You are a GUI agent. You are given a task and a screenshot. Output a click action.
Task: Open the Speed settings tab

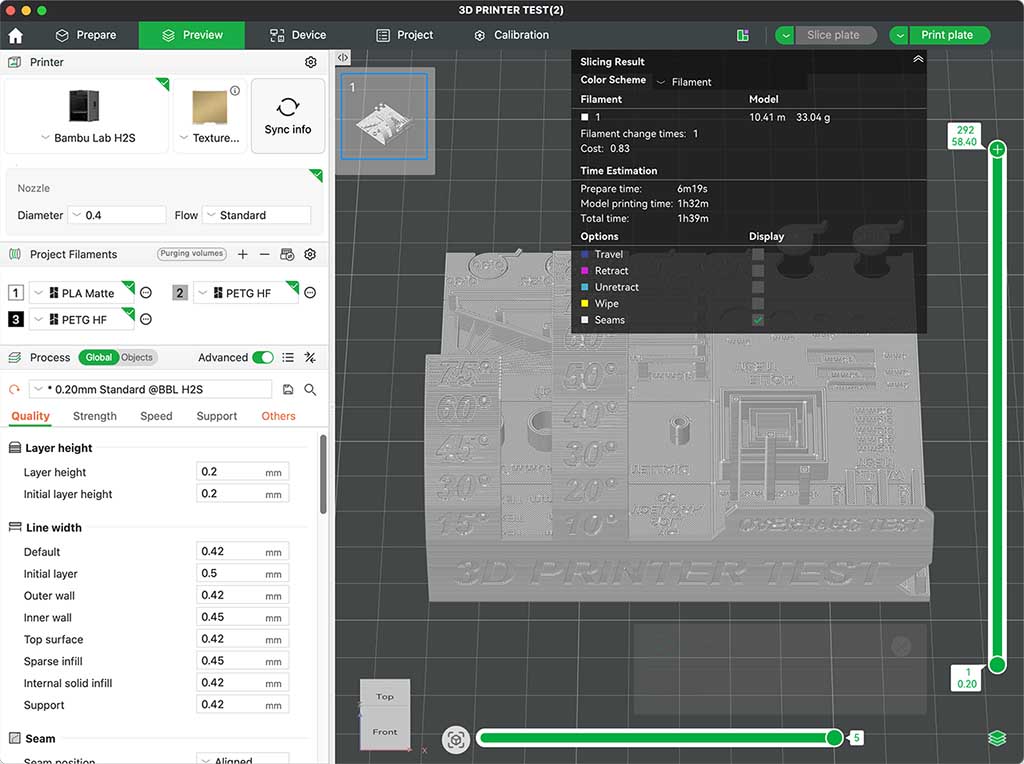156,416
